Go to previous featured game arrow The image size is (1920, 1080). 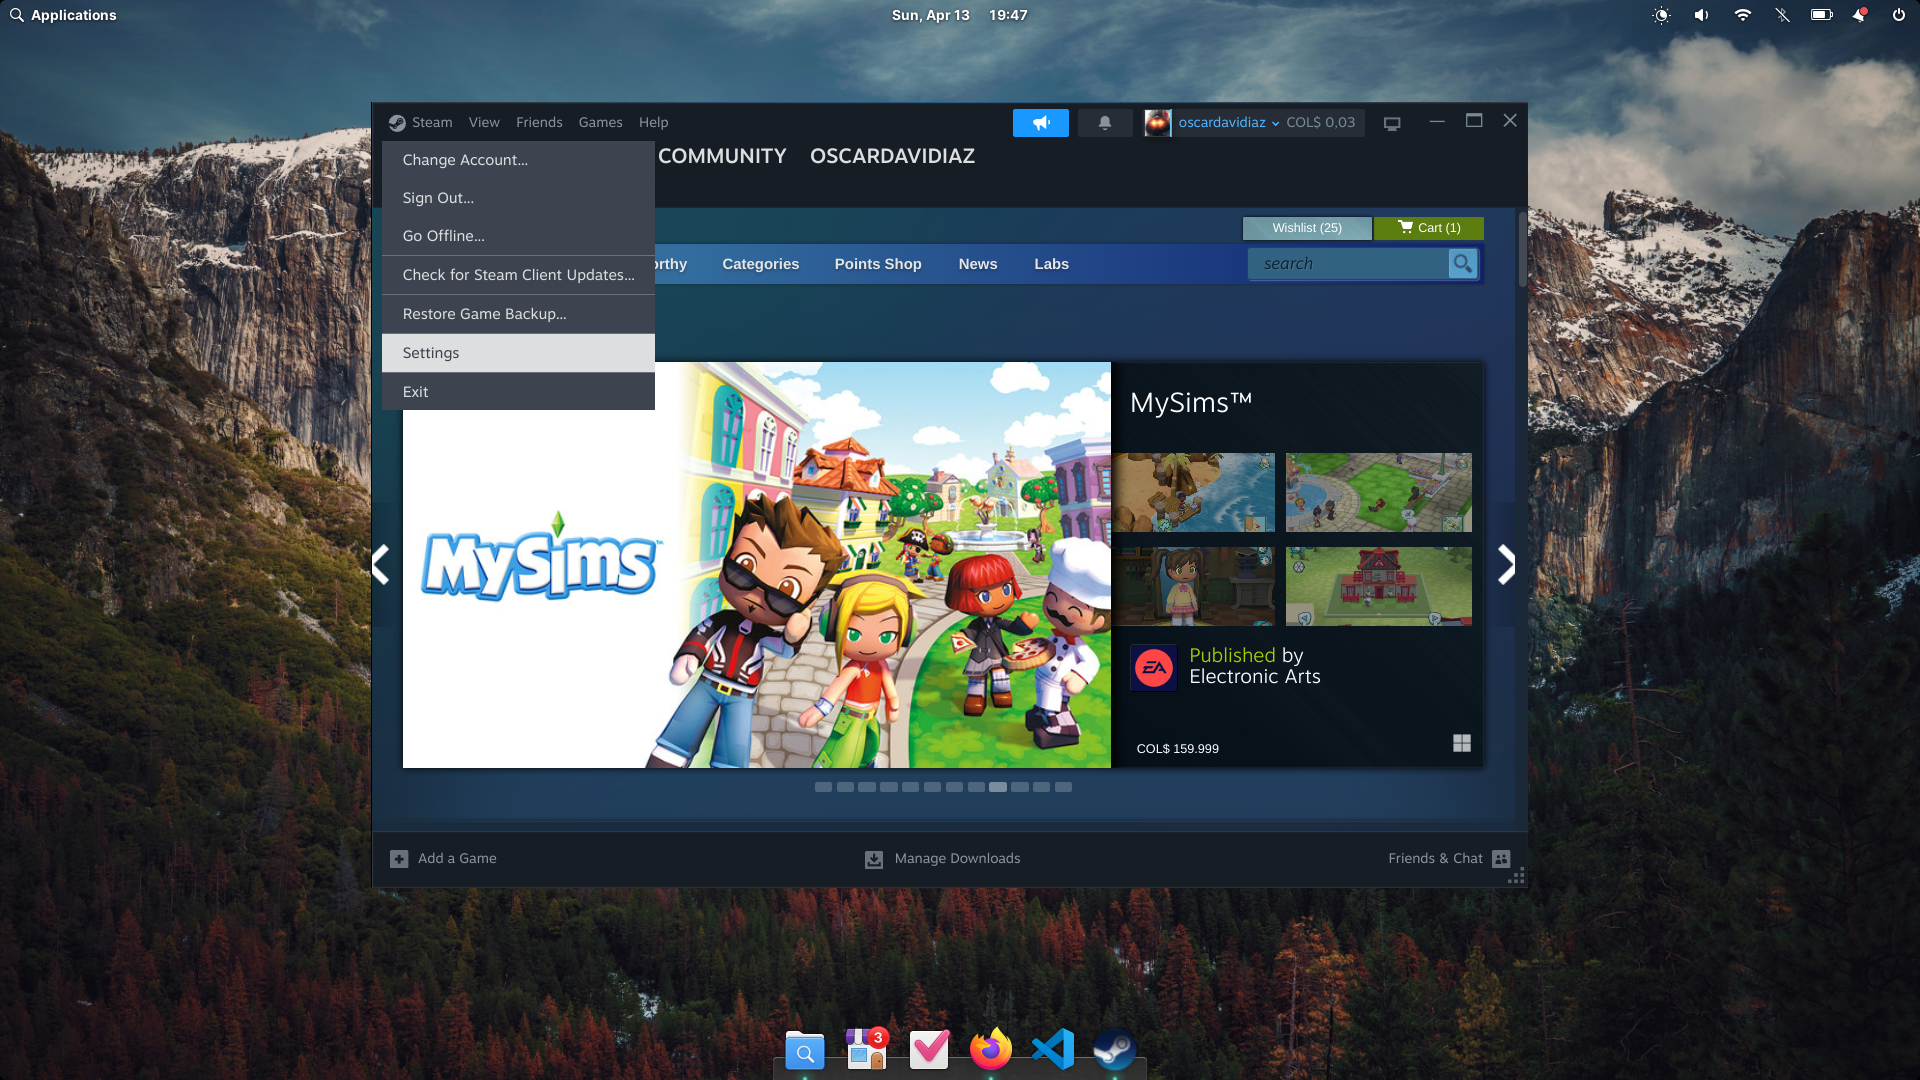[381, 565]
